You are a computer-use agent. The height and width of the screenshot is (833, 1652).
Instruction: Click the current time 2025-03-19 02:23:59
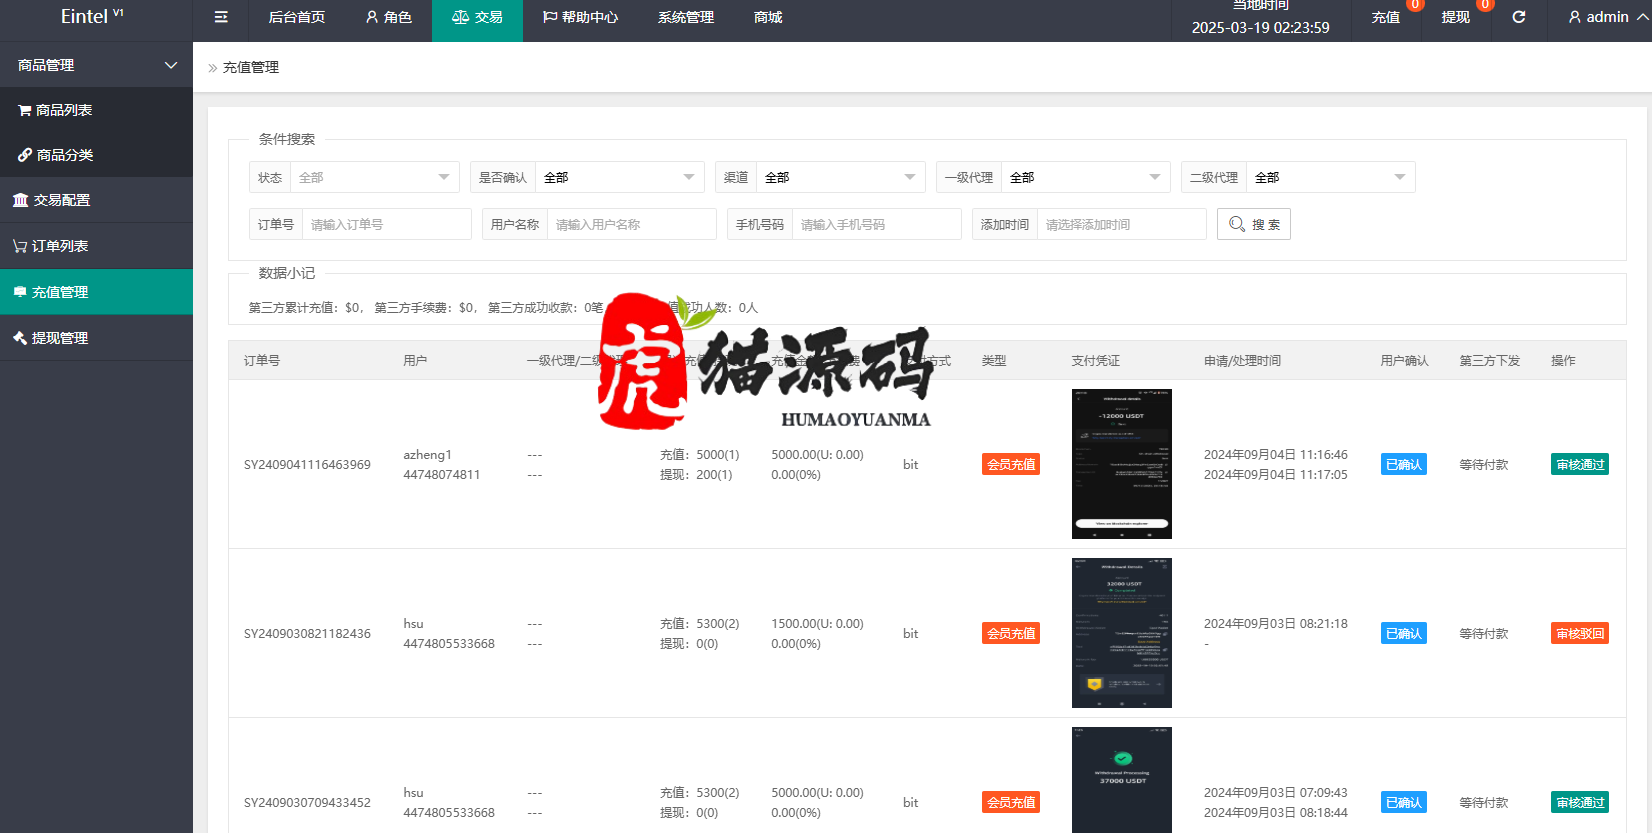(1260, 28)
